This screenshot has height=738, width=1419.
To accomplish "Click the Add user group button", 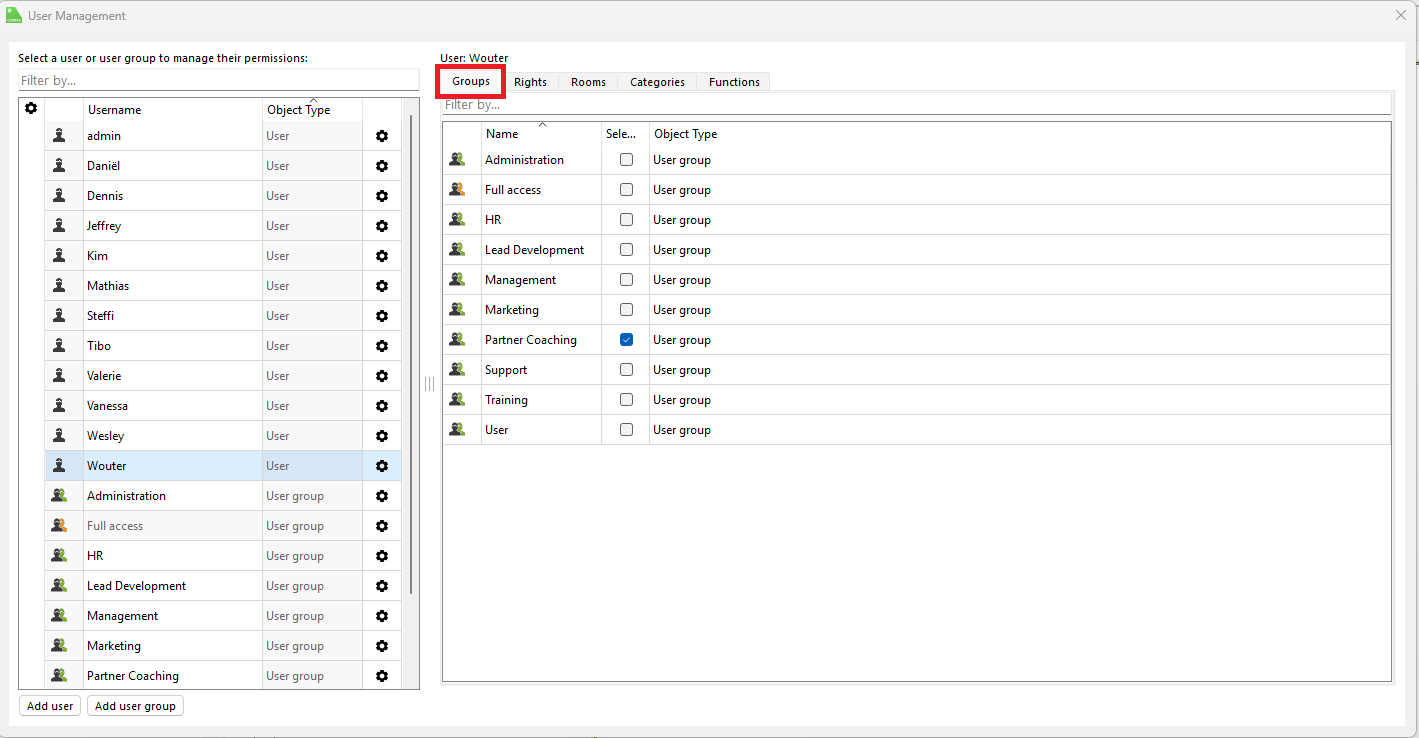I will click(135, 706).
